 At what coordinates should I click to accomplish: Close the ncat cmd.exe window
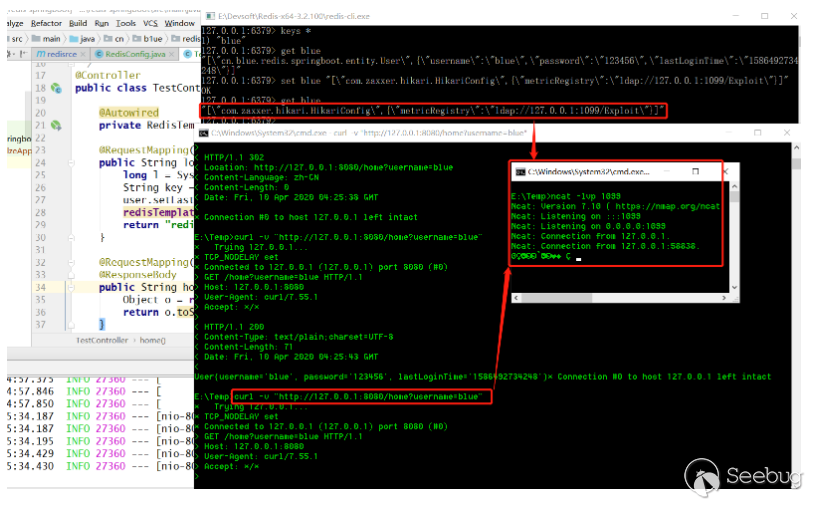(x=726, y=172)
